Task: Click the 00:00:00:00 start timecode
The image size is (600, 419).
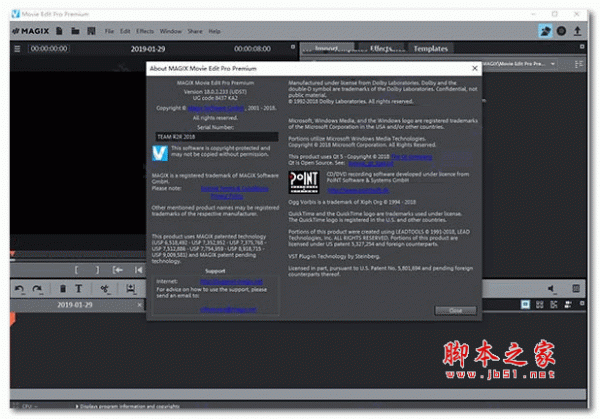Action: coord(49,49)
